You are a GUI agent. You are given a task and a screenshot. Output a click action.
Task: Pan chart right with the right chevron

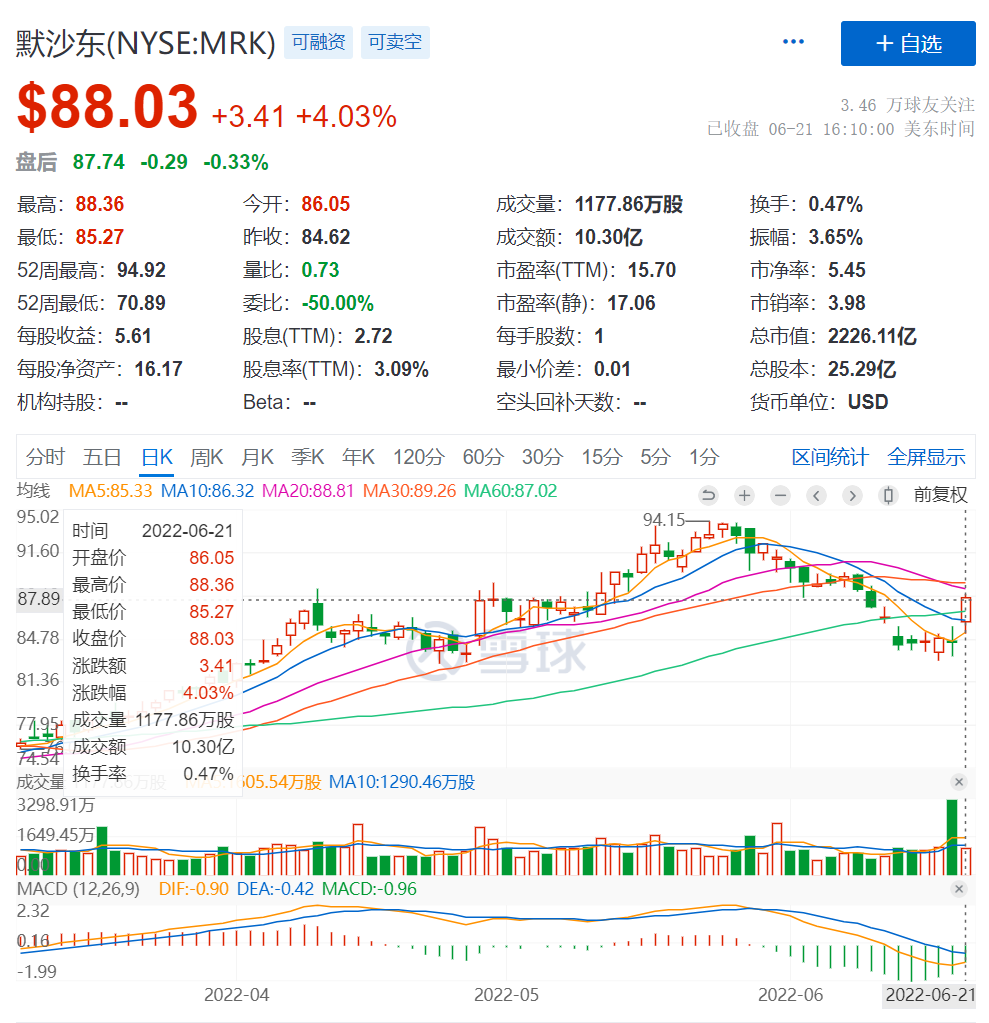click(852, 495)
